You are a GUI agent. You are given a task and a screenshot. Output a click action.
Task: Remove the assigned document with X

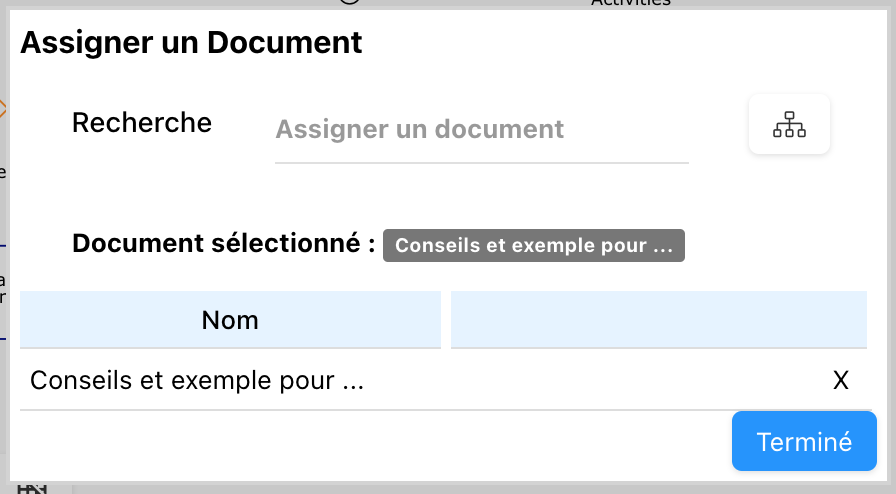coord(841,380)
